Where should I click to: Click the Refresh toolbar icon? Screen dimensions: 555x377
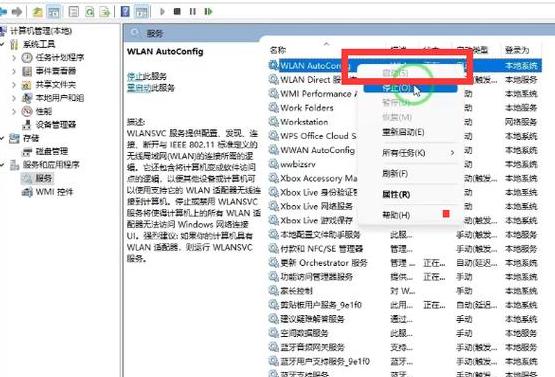pyautogui.click(x=90, y=12)
